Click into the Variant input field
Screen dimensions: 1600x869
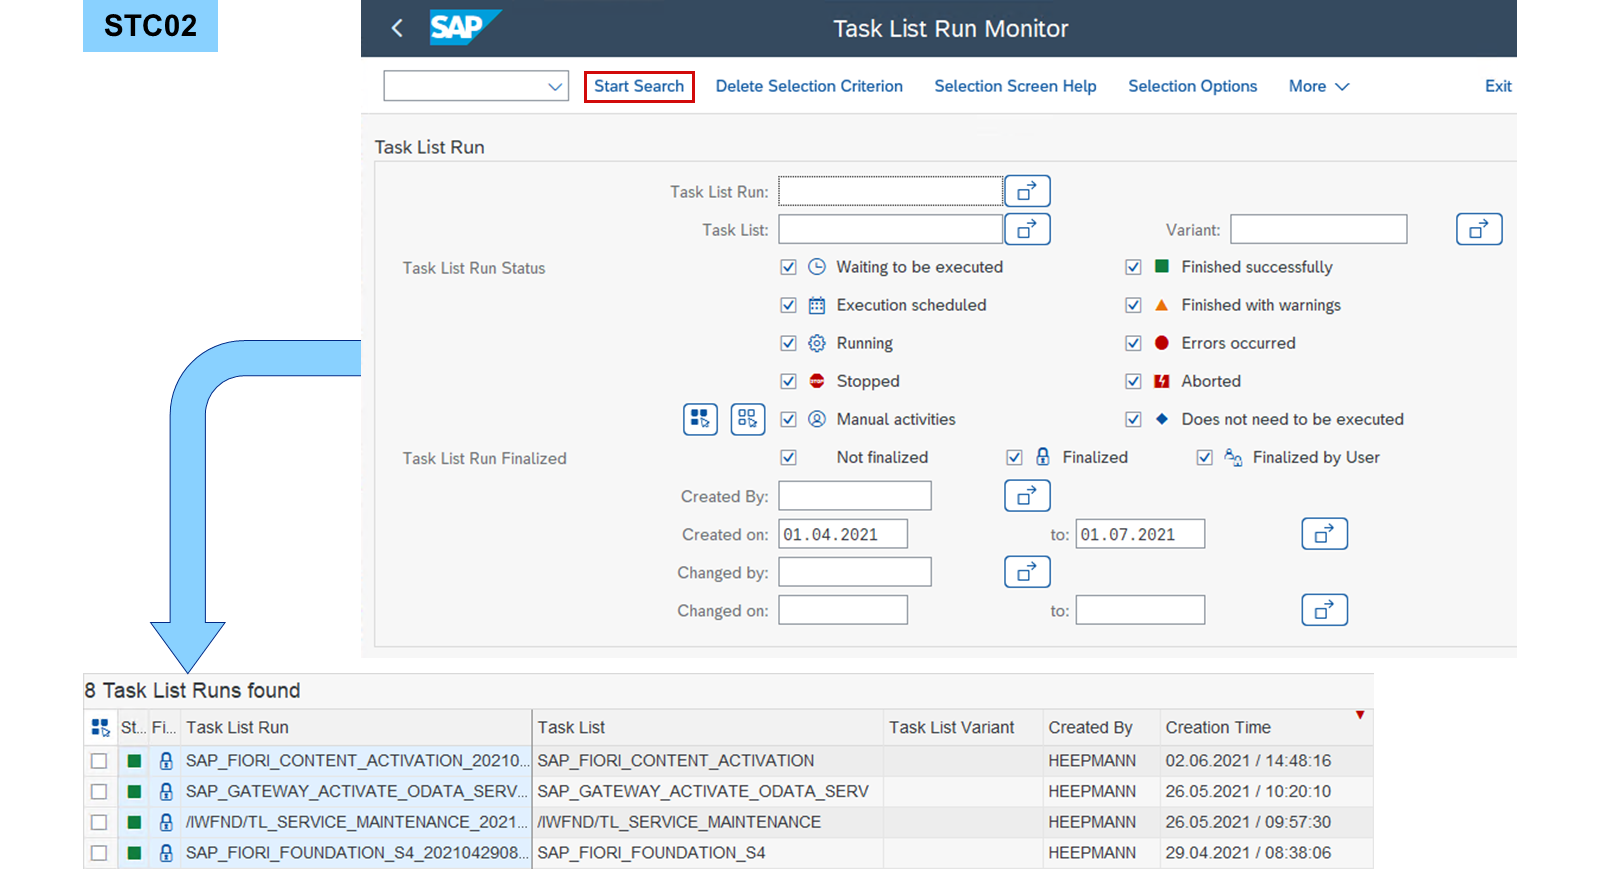click(x=1318, y=229)
